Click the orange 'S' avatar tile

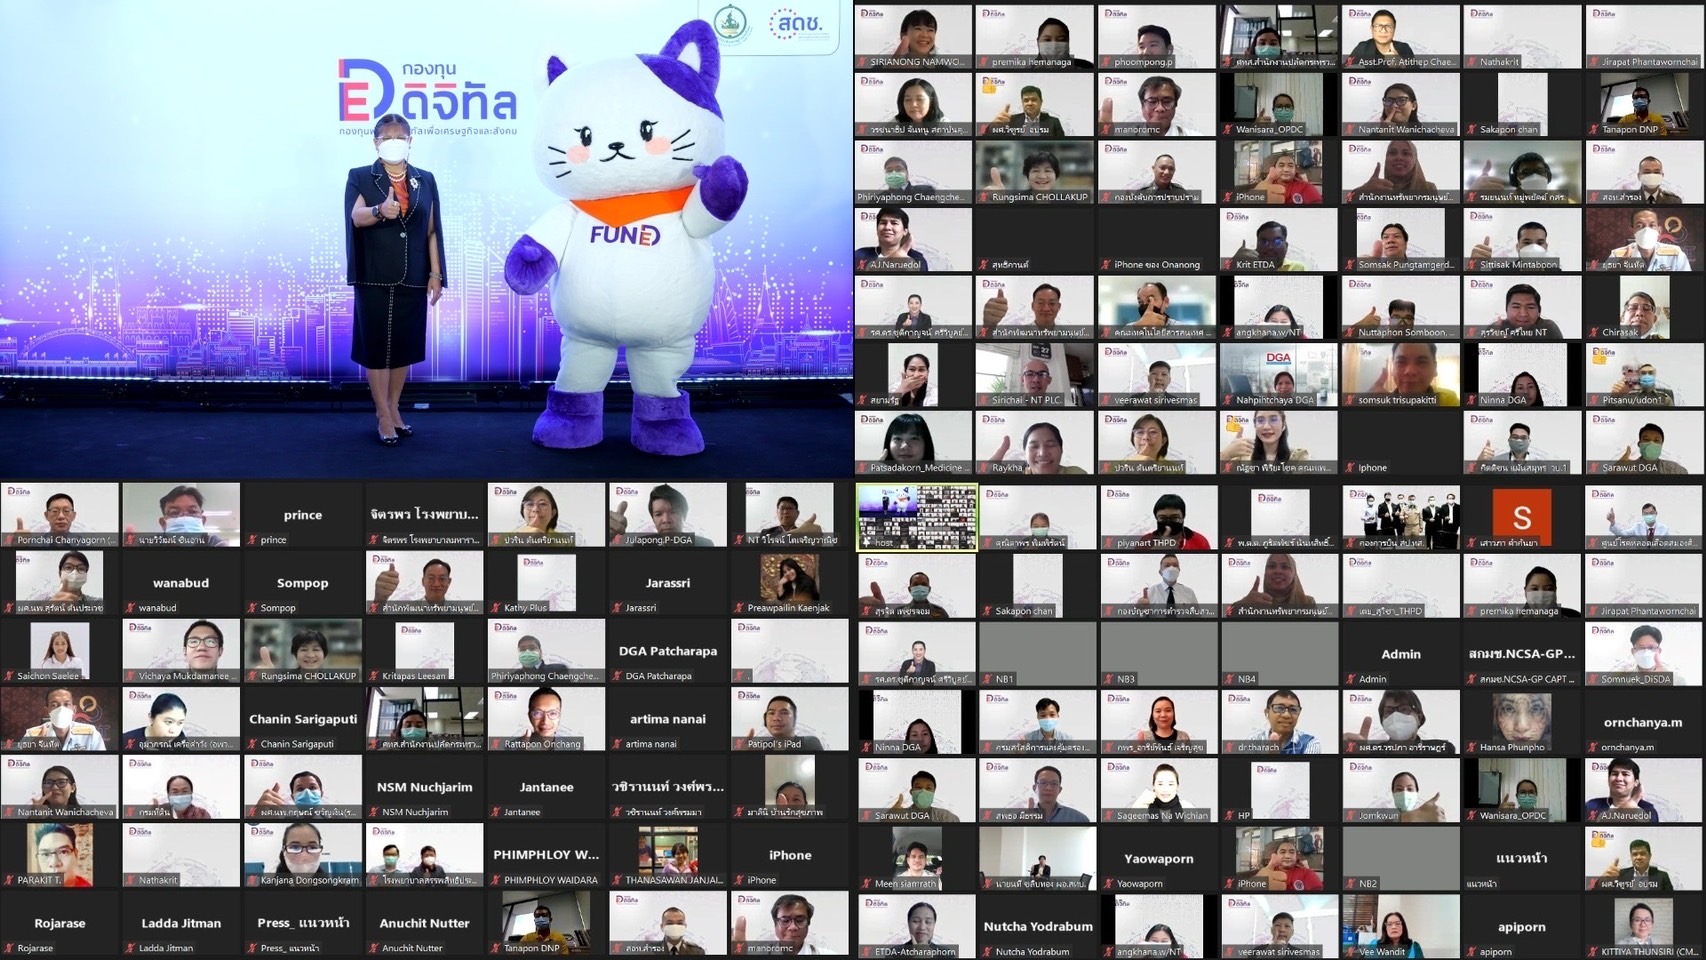[1522, 517]
